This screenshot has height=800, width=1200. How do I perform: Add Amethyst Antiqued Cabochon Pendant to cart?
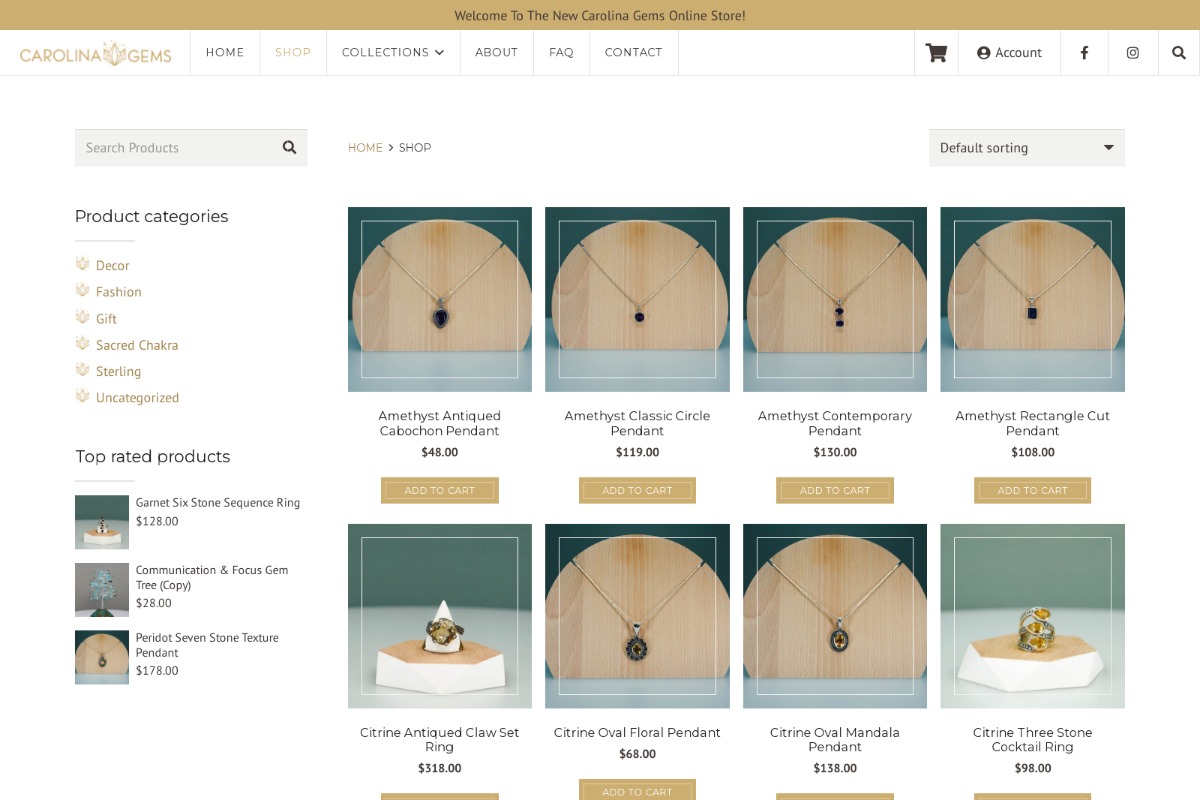[440, 490]
